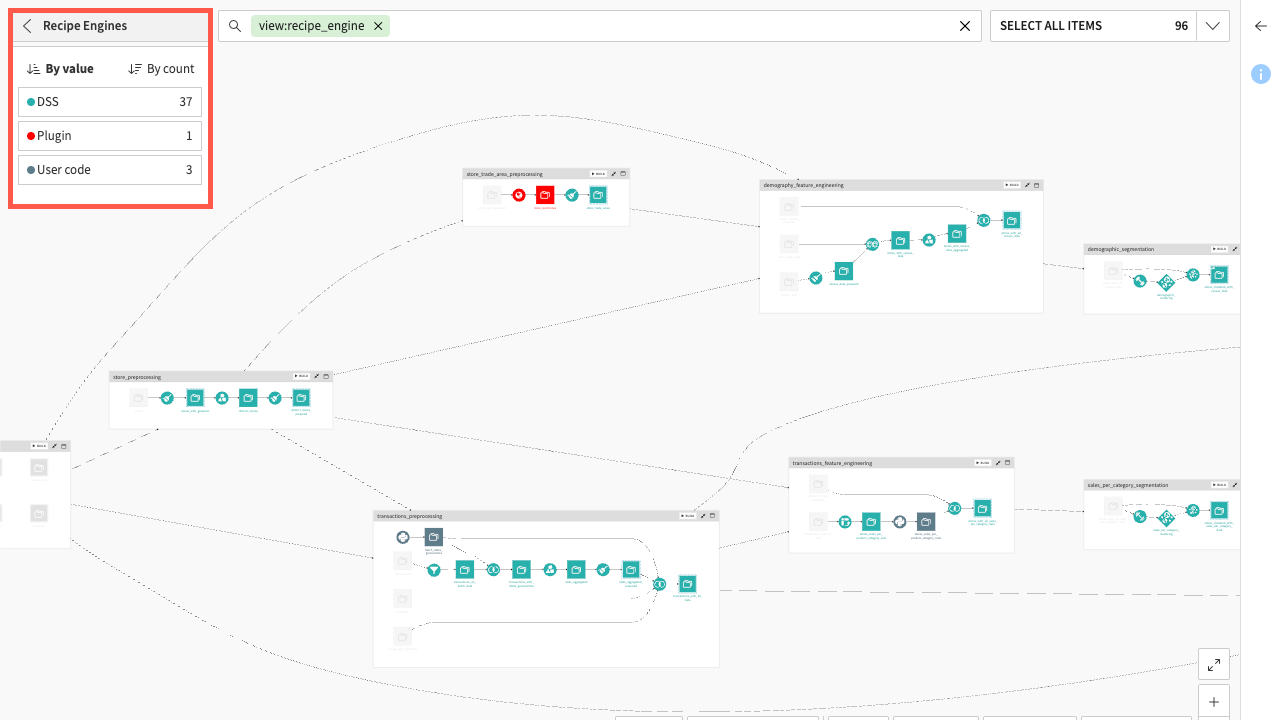This screenshot has height=720, width=1280.
Task: Select the demographic clustering model diamond
Action: coord(1166,282)
